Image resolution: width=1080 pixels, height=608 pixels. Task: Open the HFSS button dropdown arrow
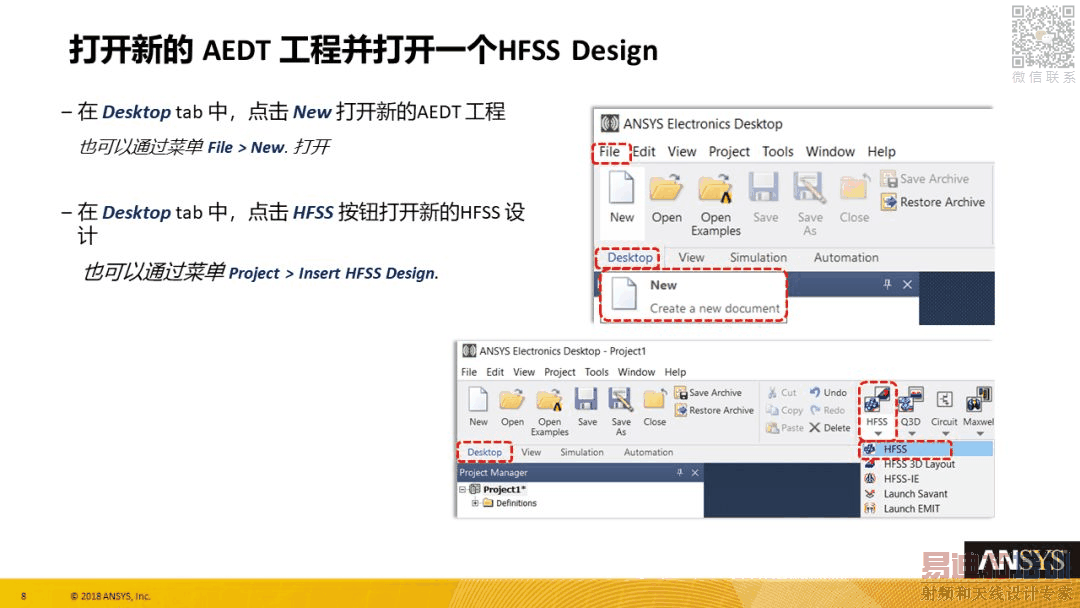[878, 434]
